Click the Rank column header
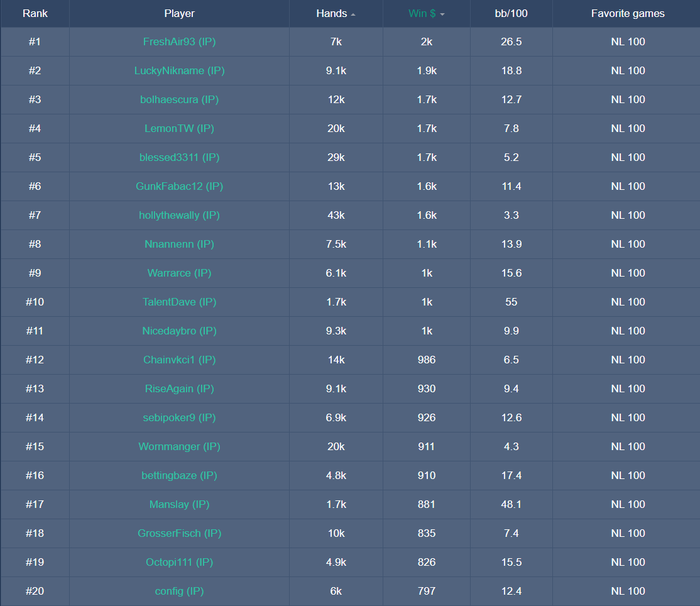Image resolution: width=700 pixels, height=606 pixels. pos(35,13)
